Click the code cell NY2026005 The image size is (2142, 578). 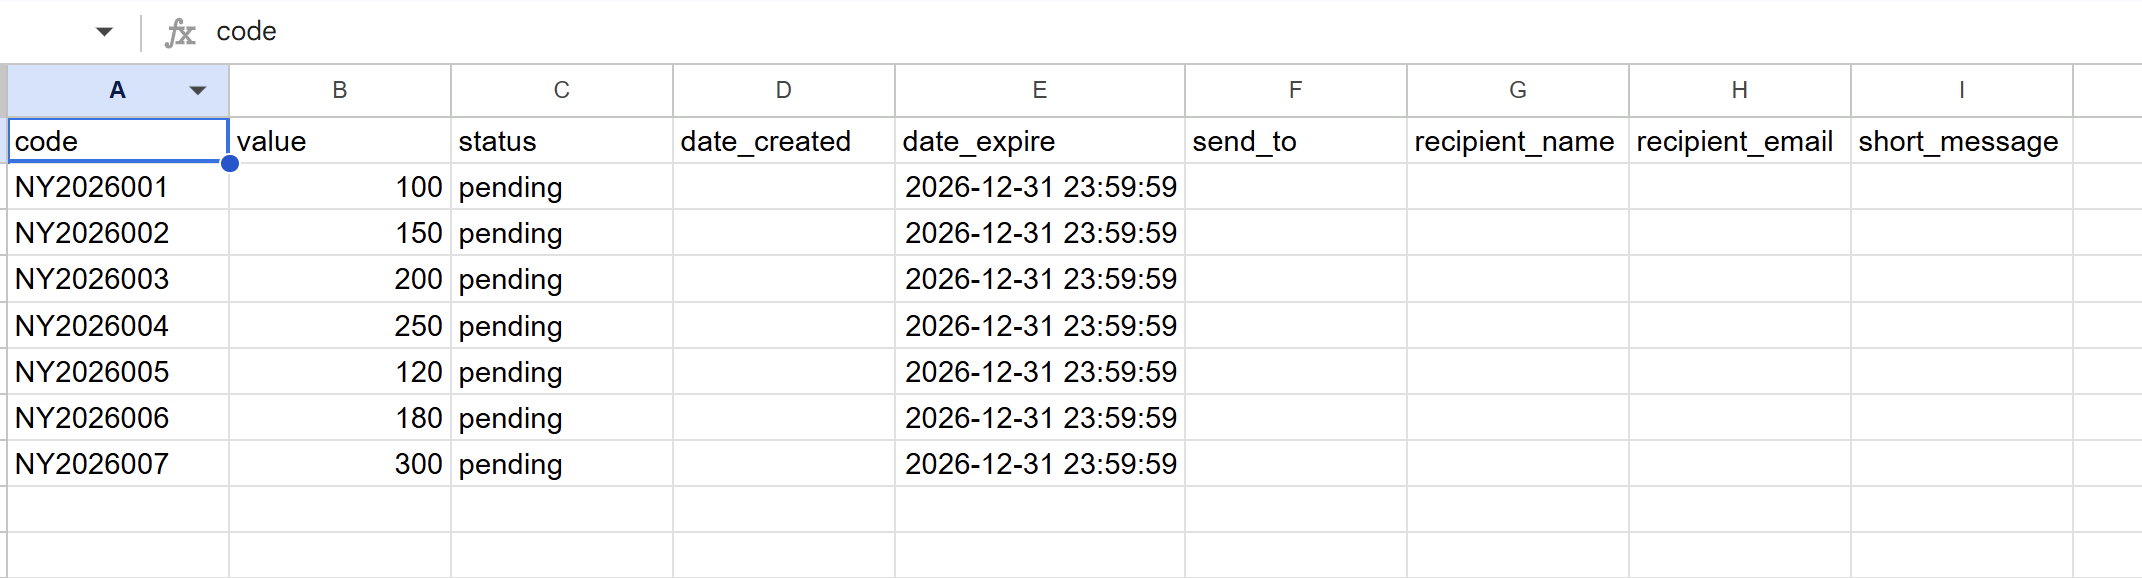pyautogui.click(x=118, y=372)
